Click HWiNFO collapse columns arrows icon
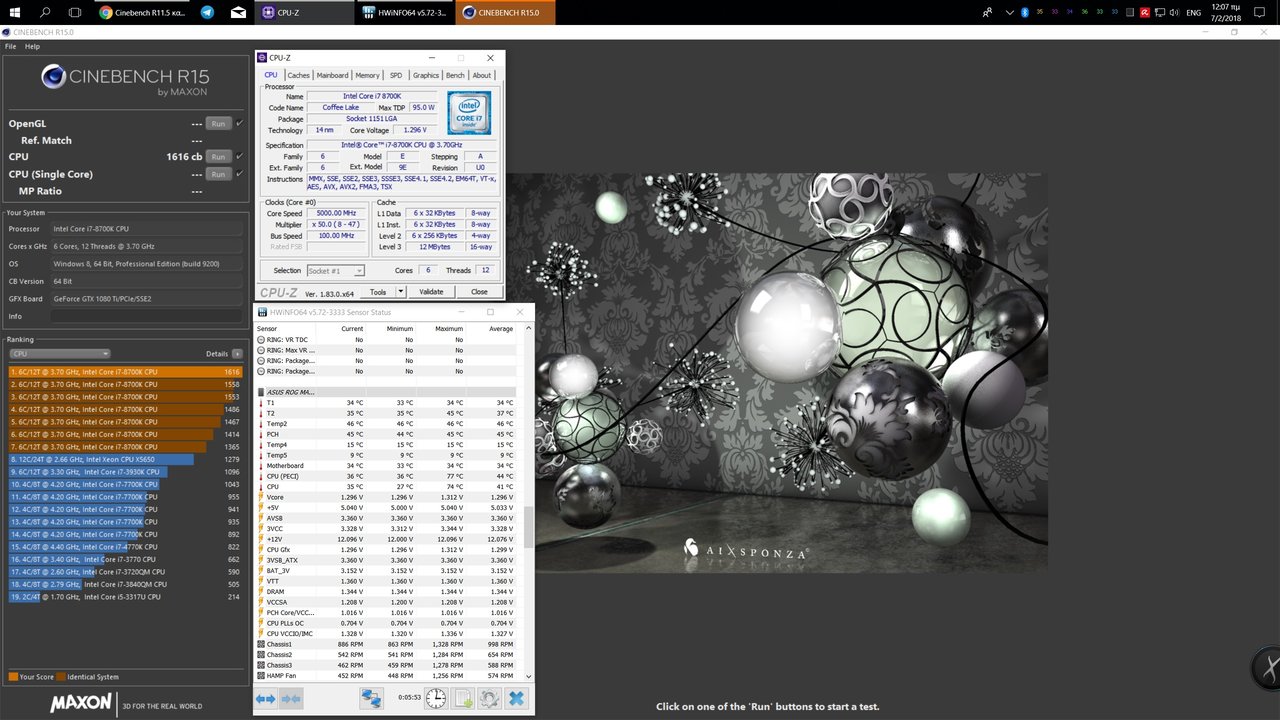The image size is (1280, 720). (291, 699)
